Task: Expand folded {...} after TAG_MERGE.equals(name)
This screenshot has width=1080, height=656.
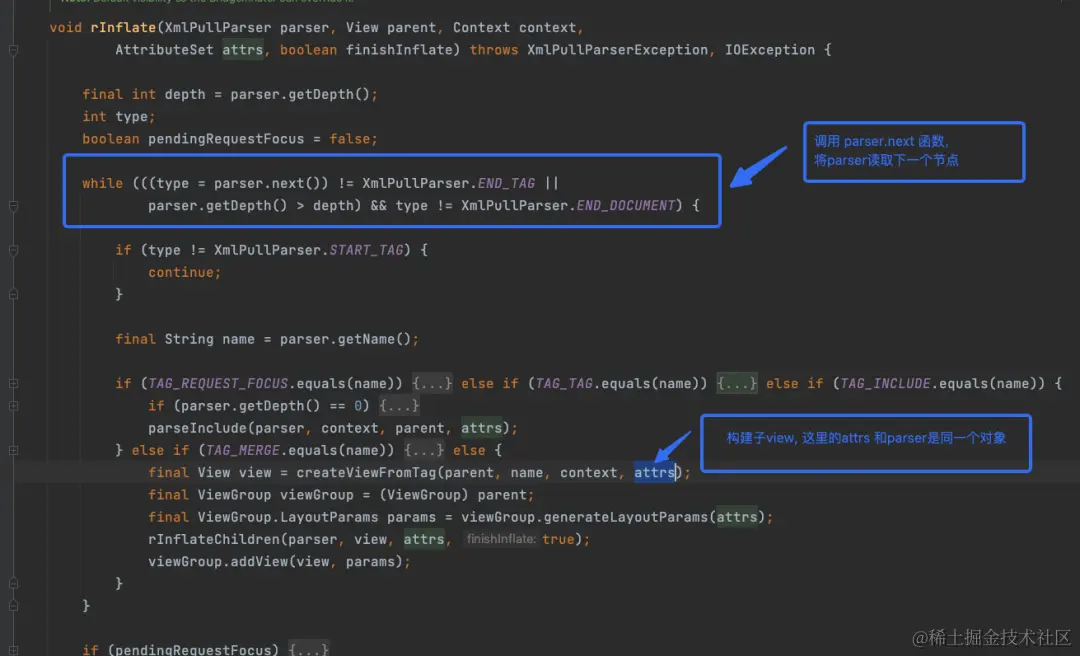Action: point(424,450)
